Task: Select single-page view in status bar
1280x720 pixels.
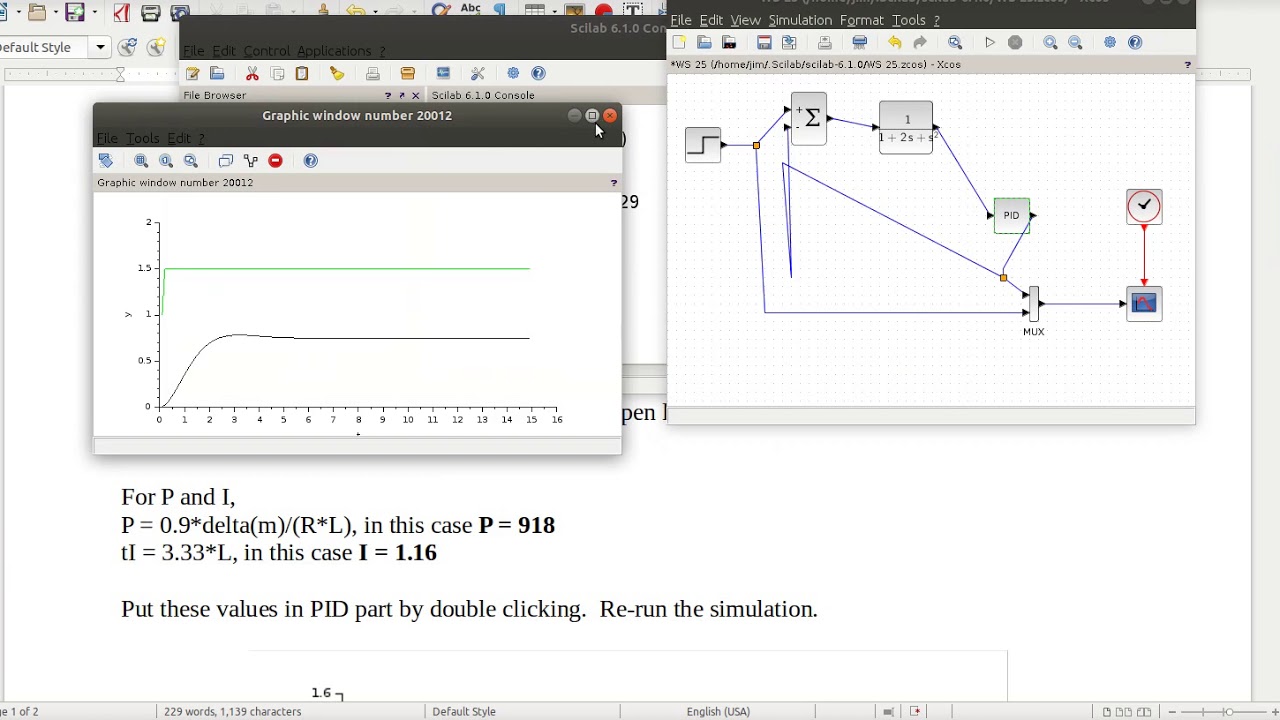Action: pyautogui.click(x=1107, y=712)
